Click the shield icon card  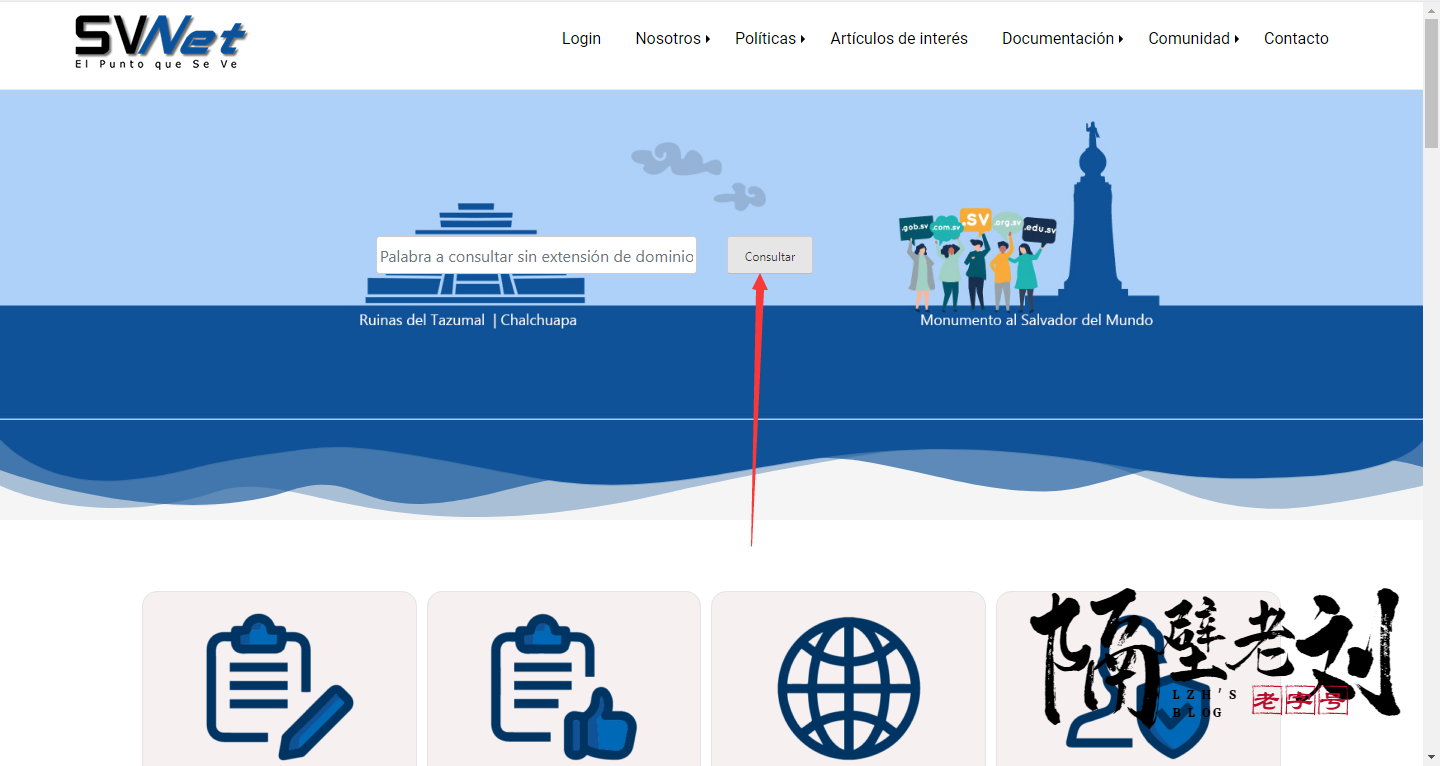click(1138, 679)
